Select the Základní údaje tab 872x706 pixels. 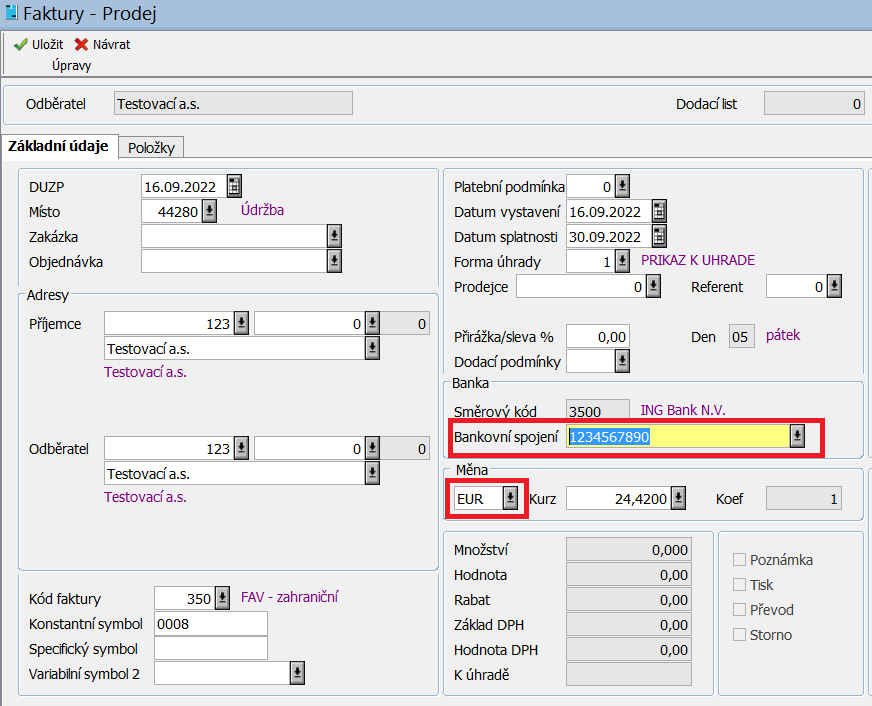(x=58, y=147)
